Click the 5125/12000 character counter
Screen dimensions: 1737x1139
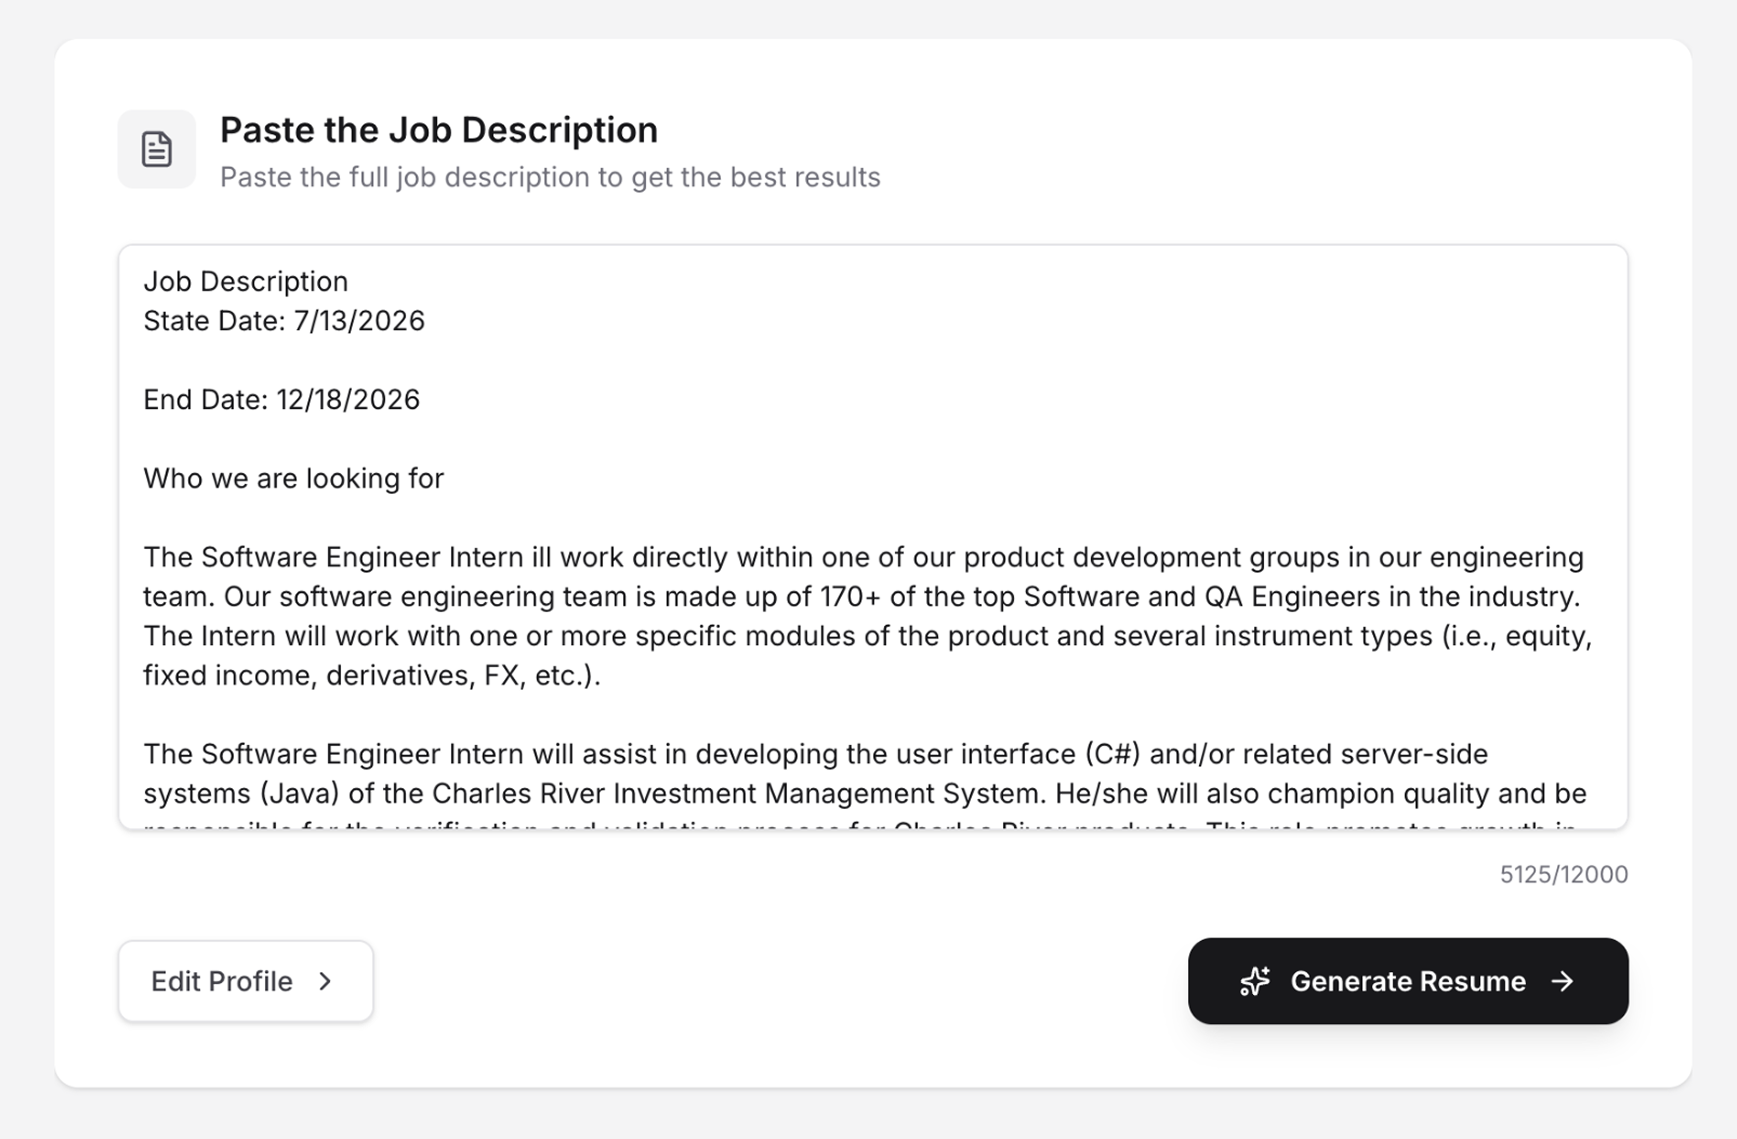[x=1563, y=874]
